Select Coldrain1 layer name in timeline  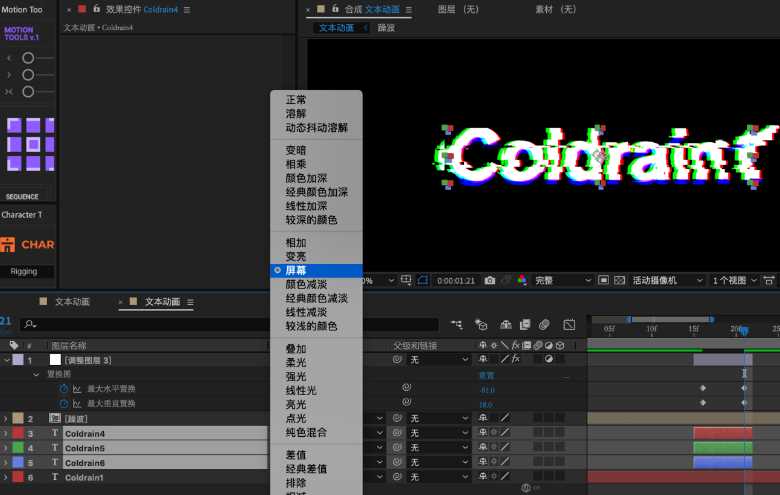(x=84, y=477)
